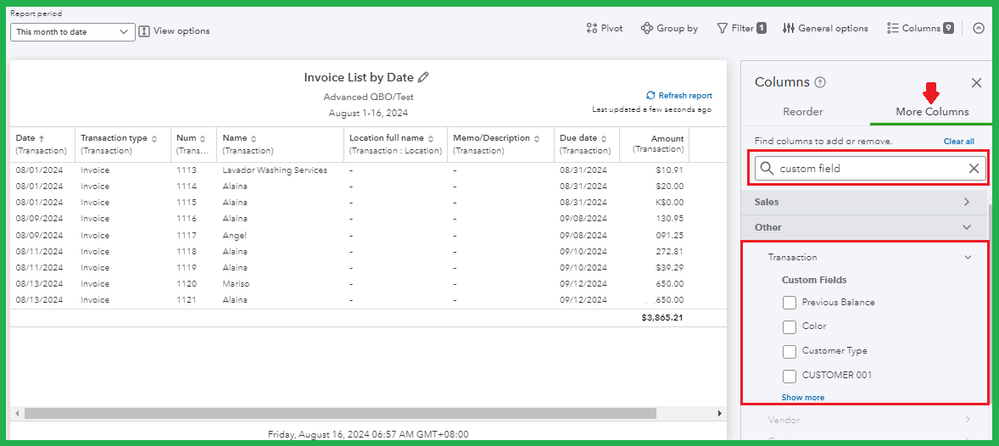Click the Refresh report link
The image size is (999, 446).
click(x=679, y=96)
